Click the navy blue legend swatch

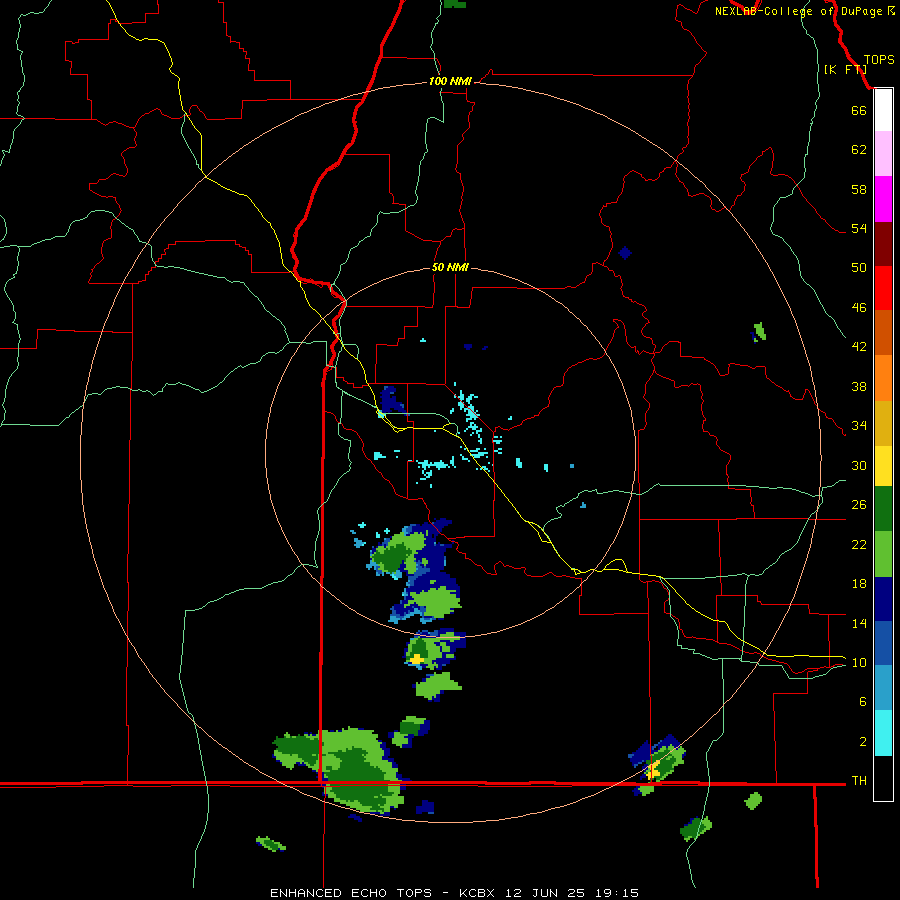pos(883,599)
